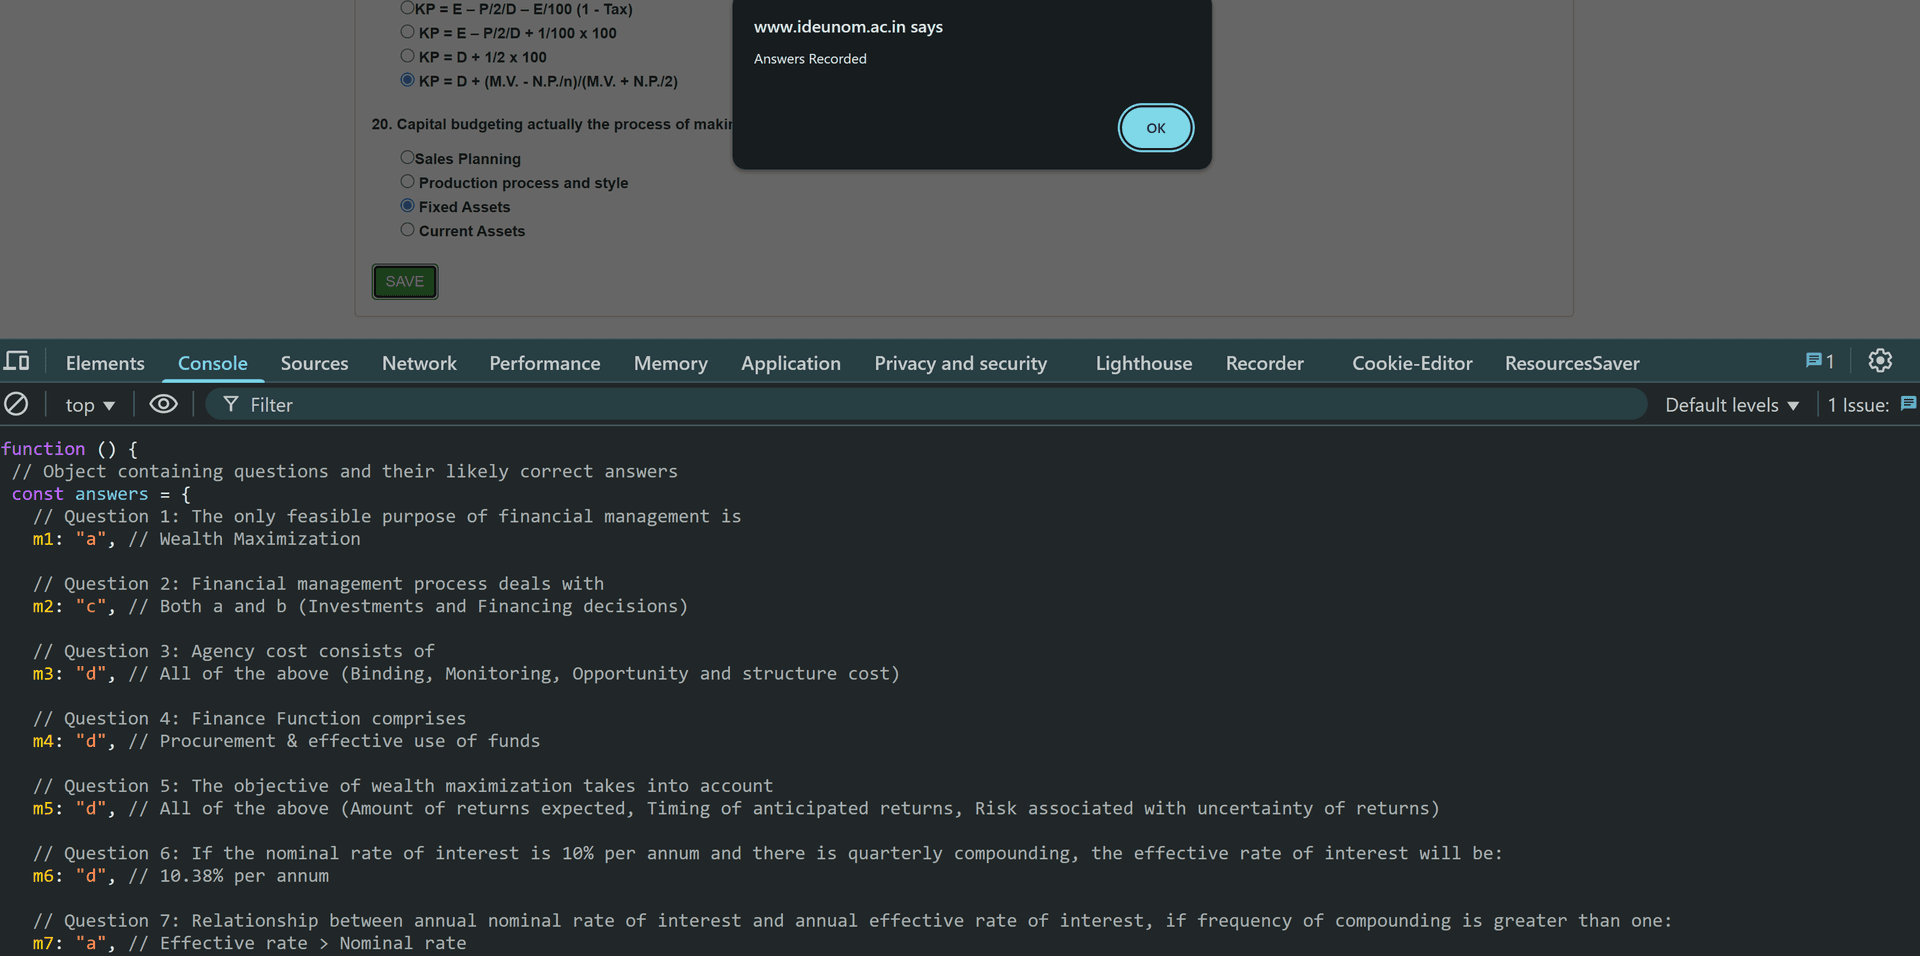Switch to the Lighthouse tab
This screenshot has height=956, width=1920.
tap(1143, 363)
